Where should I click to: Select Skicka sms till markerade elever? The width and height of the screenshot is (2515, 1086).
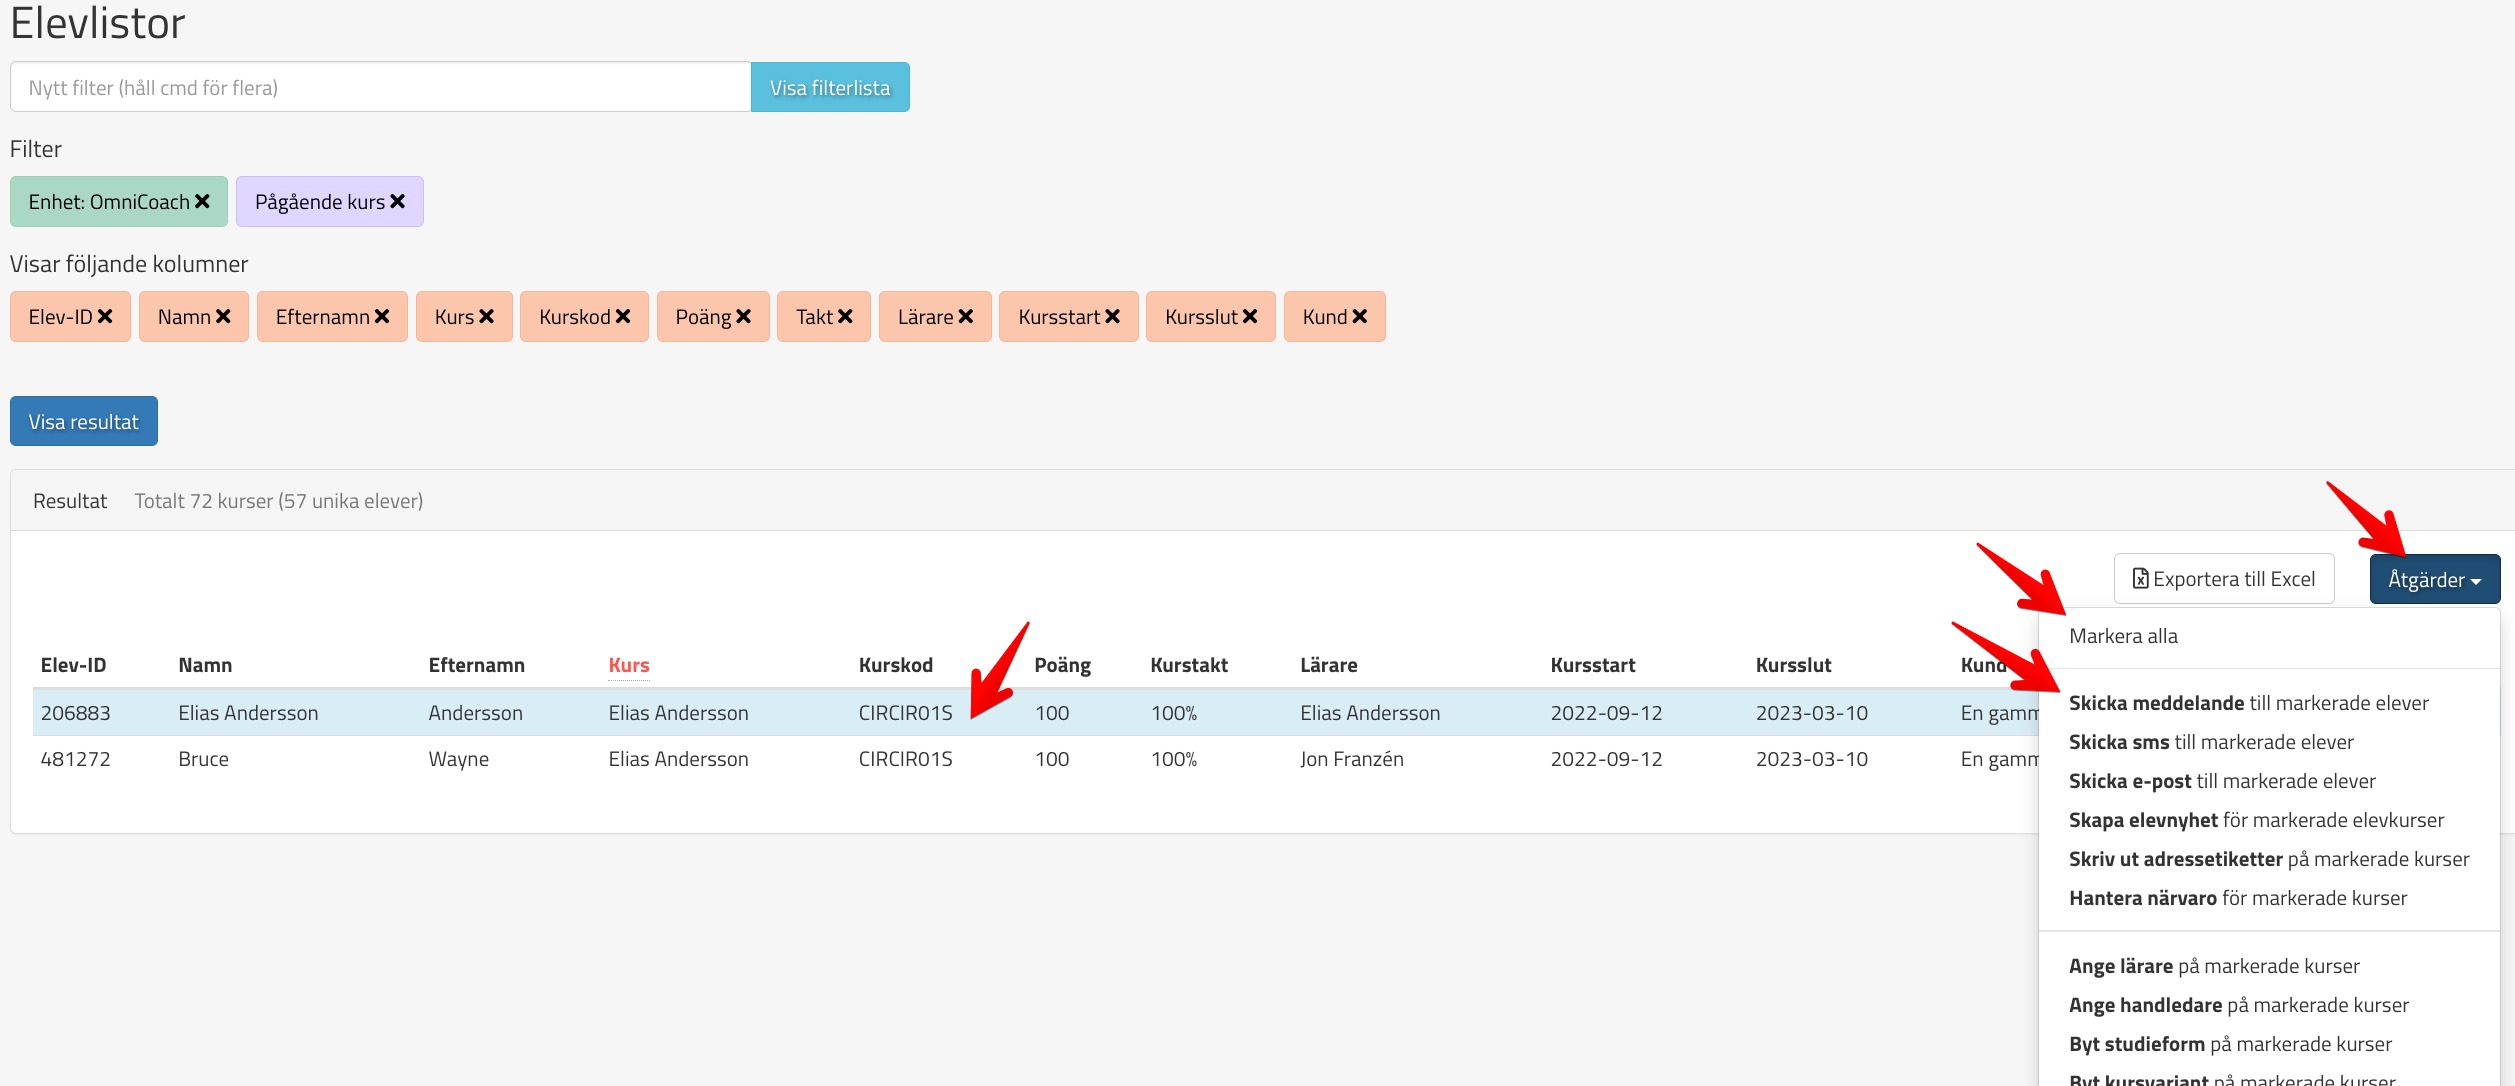tap(2210, 743)
